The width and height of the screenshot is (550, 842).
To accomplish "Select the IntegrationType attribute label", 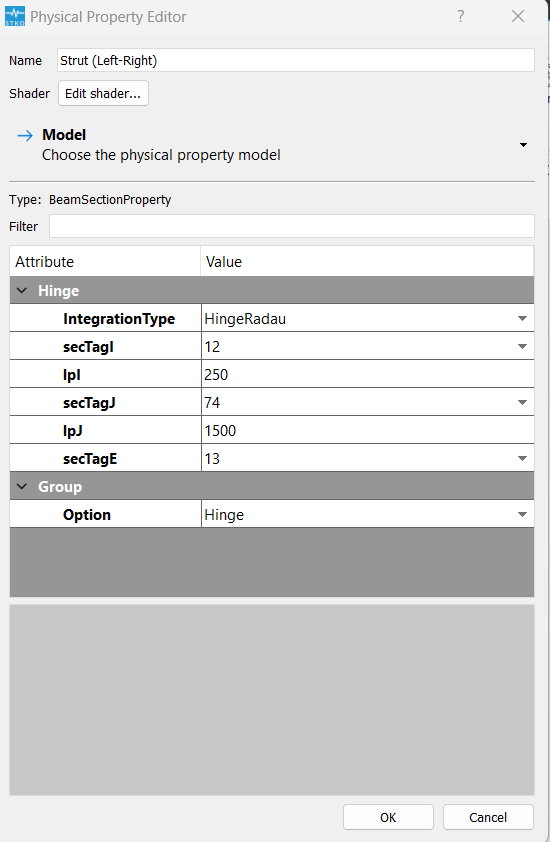I will 119,319.
